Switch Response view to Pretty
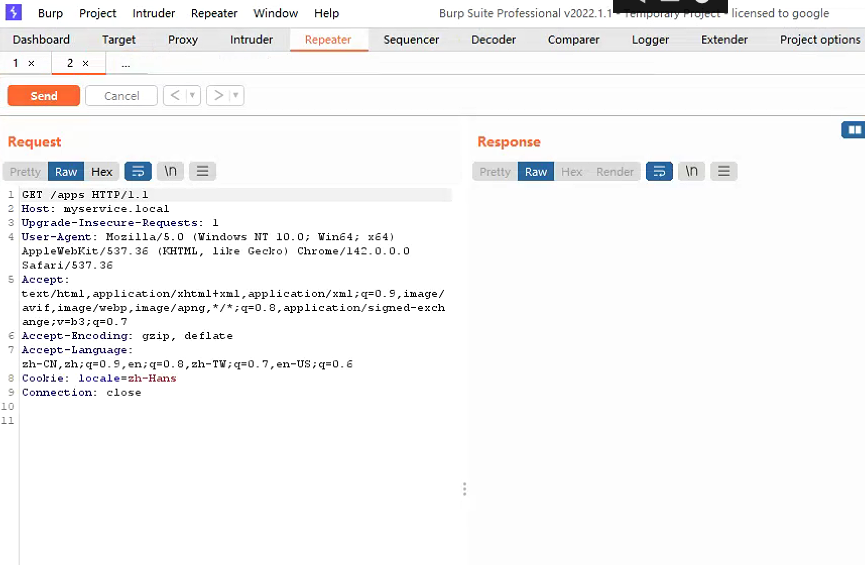This screenshot has width=865, height=565. pyautogui.click(x=495, y=172)
